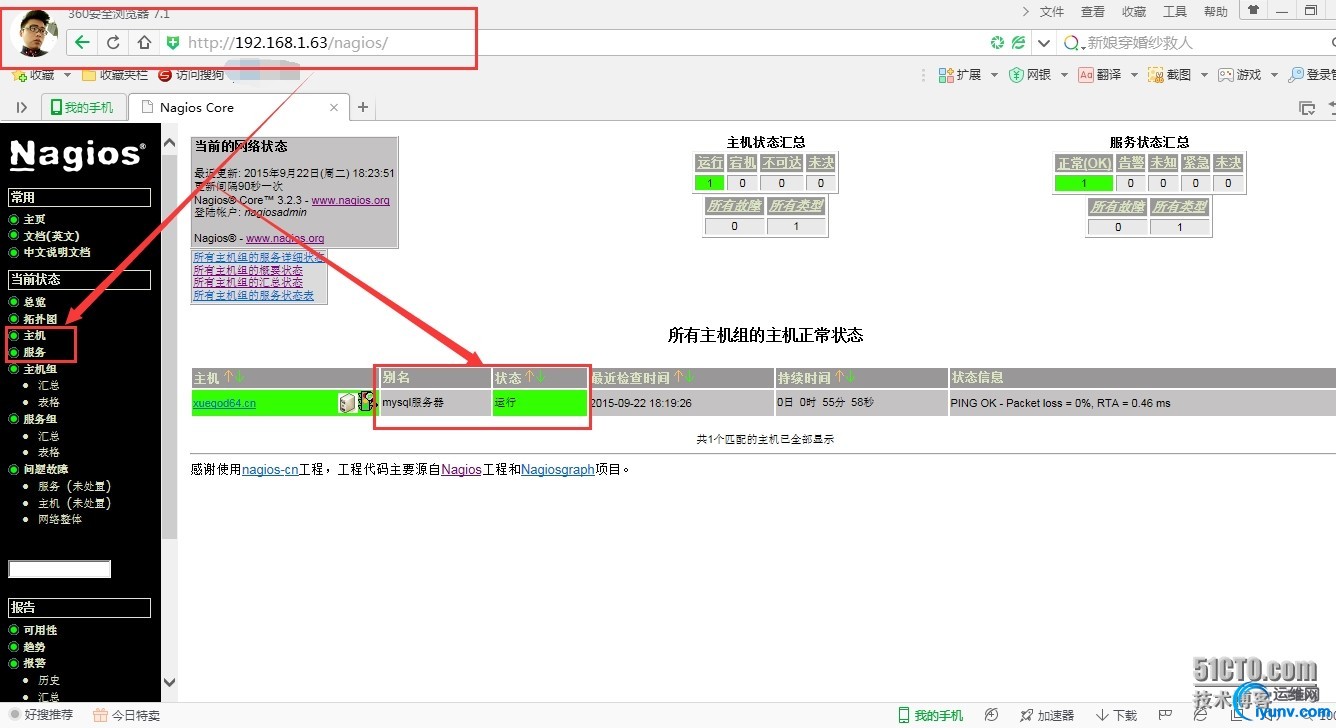Open the 总览 overview link
The height and width of the screenshot is (728, 1336).
[x=35, y=302]
